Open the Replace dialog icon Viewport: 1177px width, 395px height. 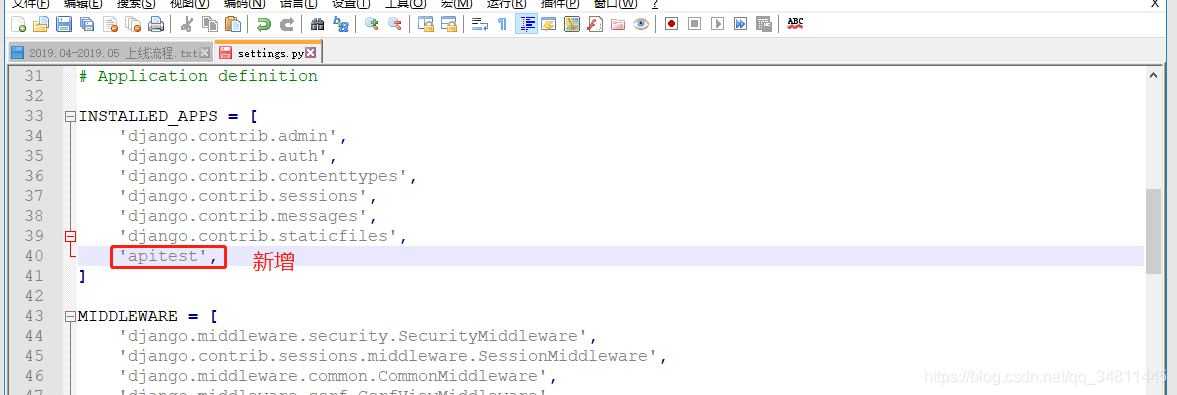341,24
